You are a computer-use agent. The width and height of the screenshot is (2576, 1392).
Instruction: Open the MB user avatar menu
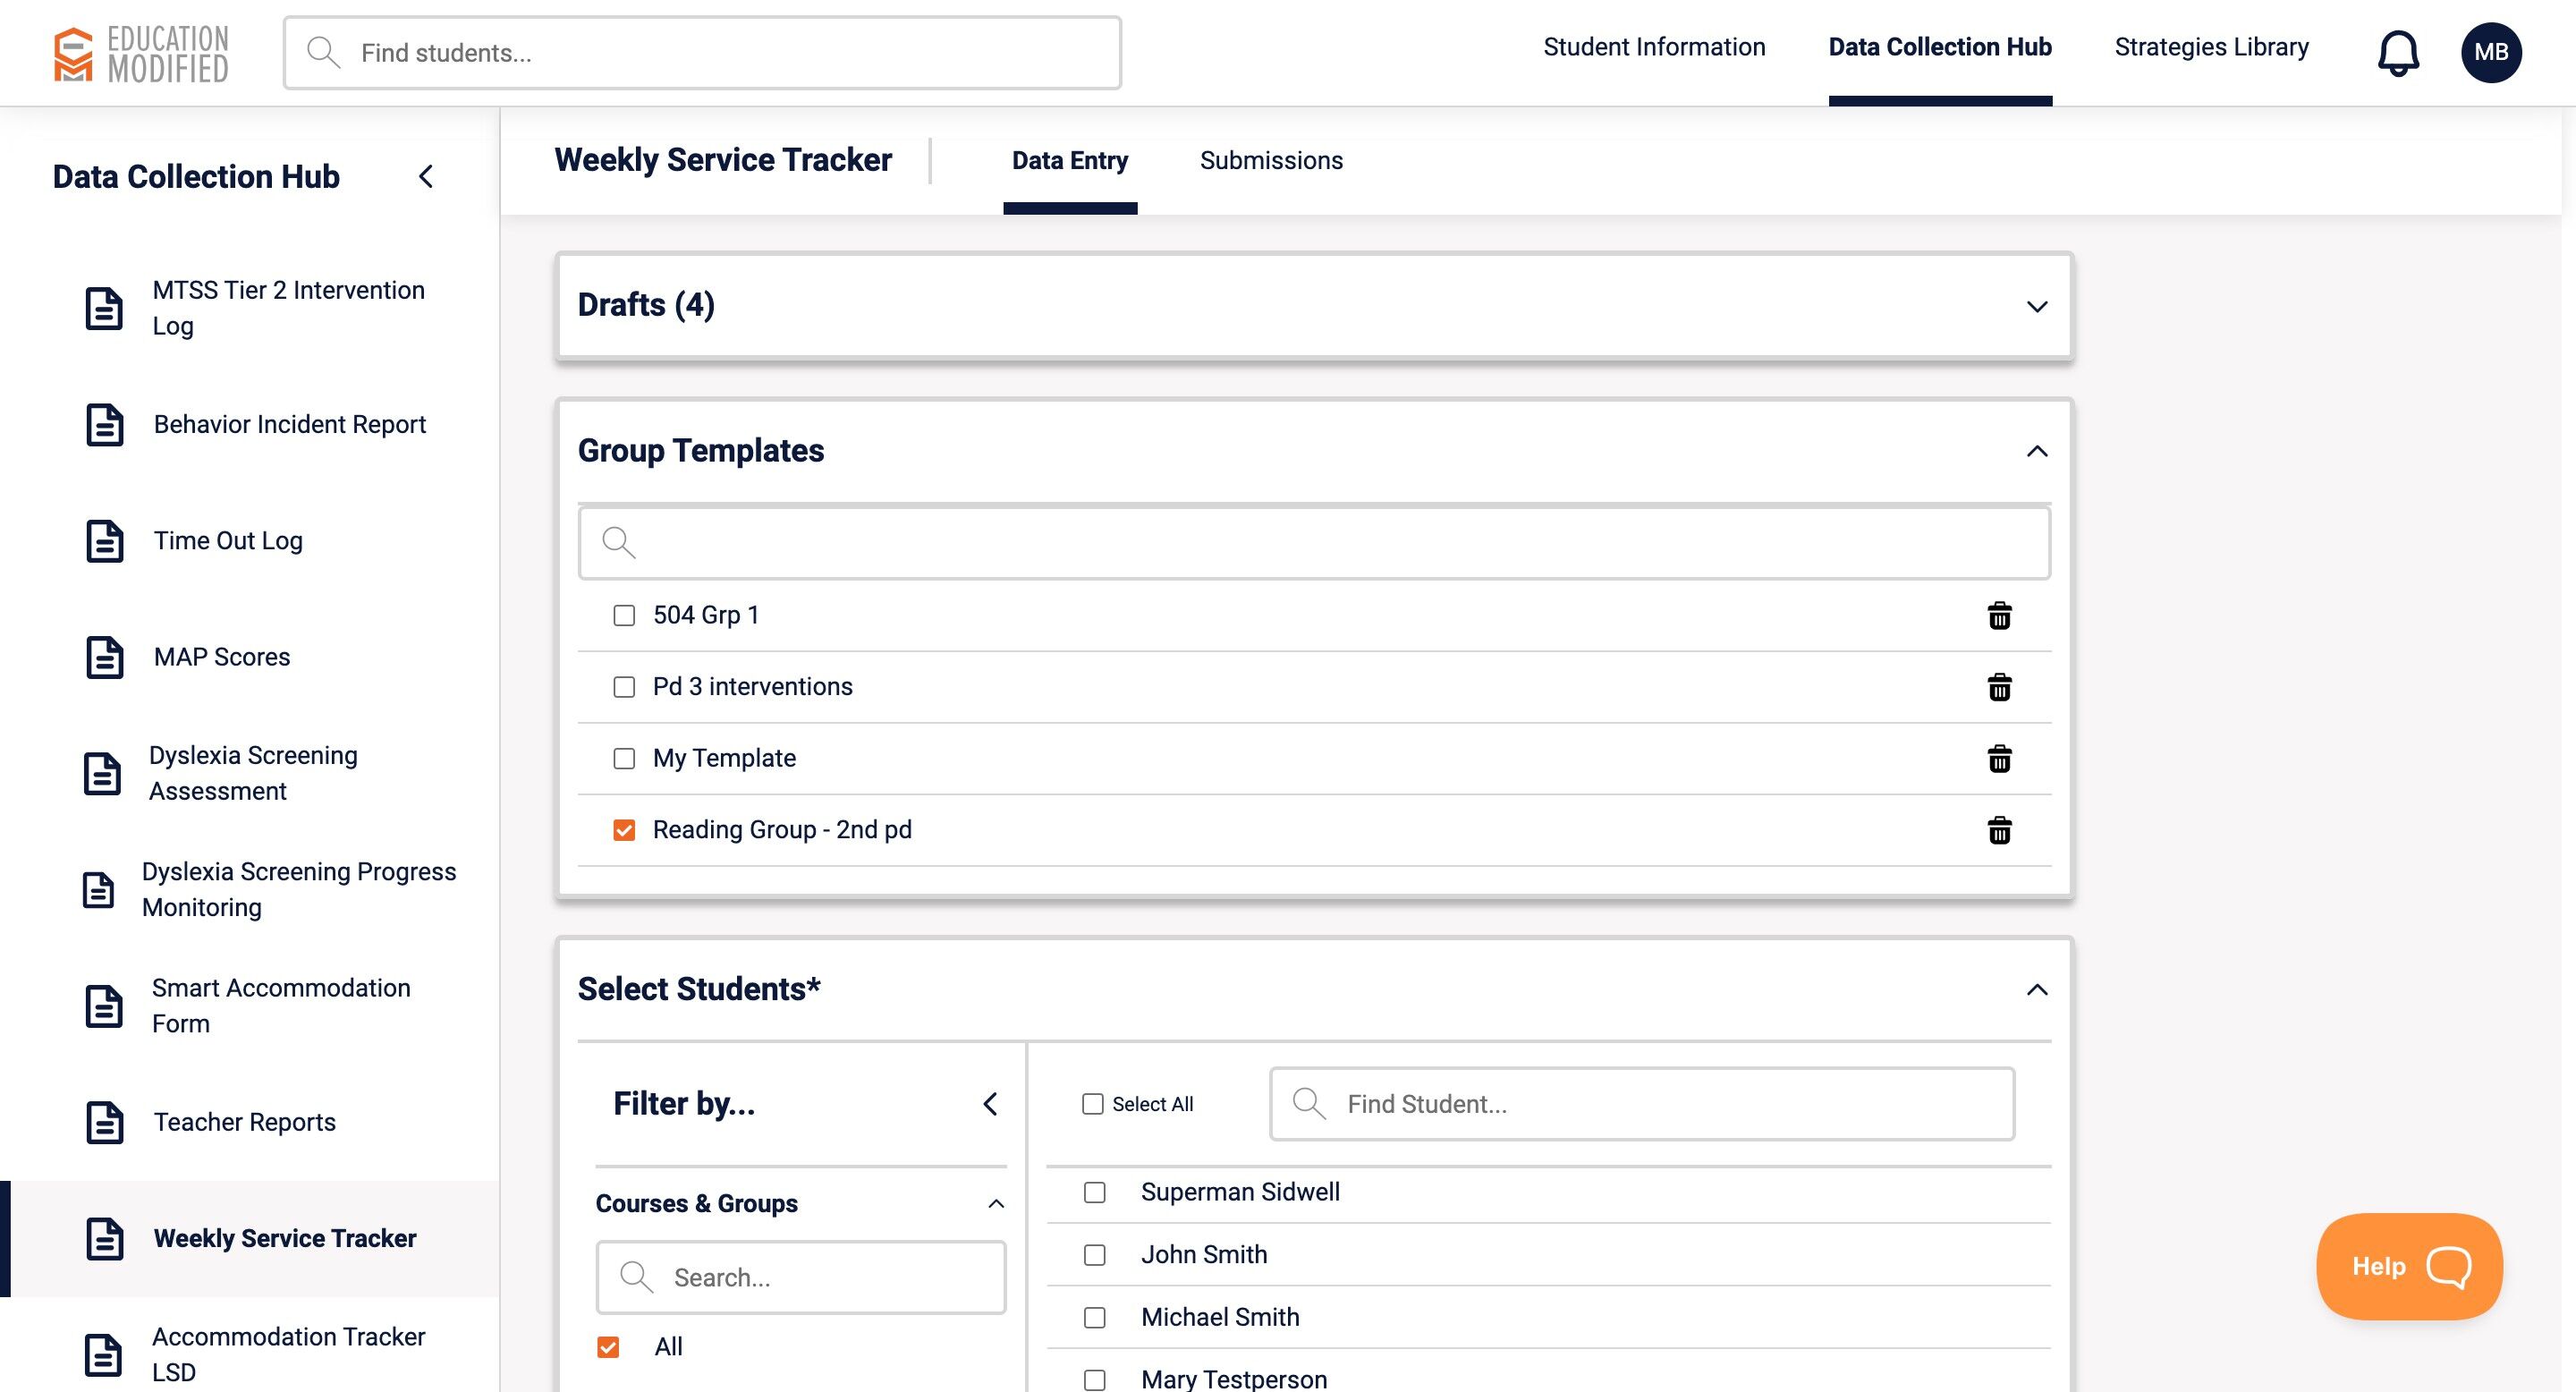[x=2490, y=52]
